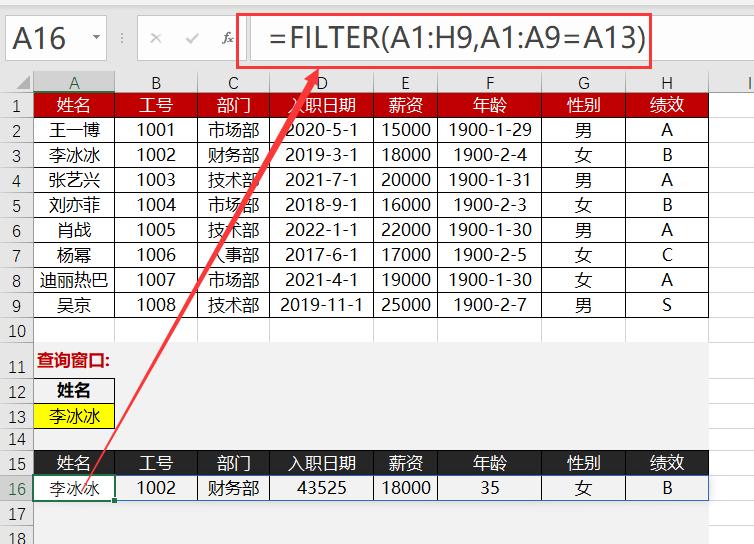Click result cell 35 in row 16

click(x=490, y=488)
